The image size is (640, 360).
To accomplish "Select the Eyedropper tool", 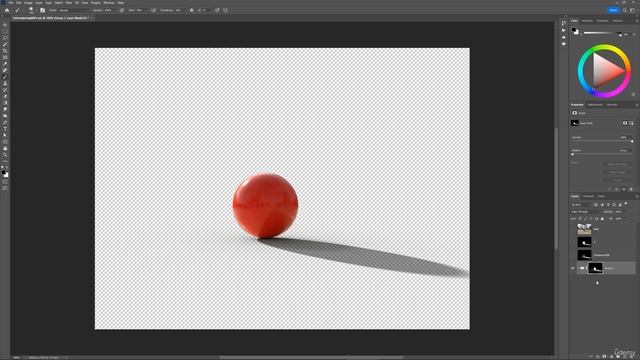I will tap(5, 64).
